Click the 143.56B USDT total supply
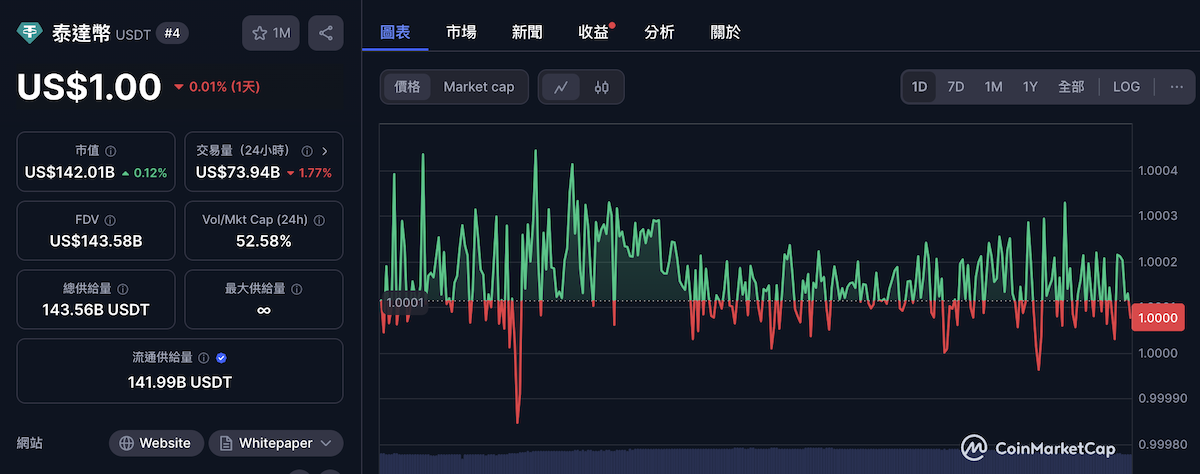The width and height of the screenshot is (1200, 474). pos(96,309)
